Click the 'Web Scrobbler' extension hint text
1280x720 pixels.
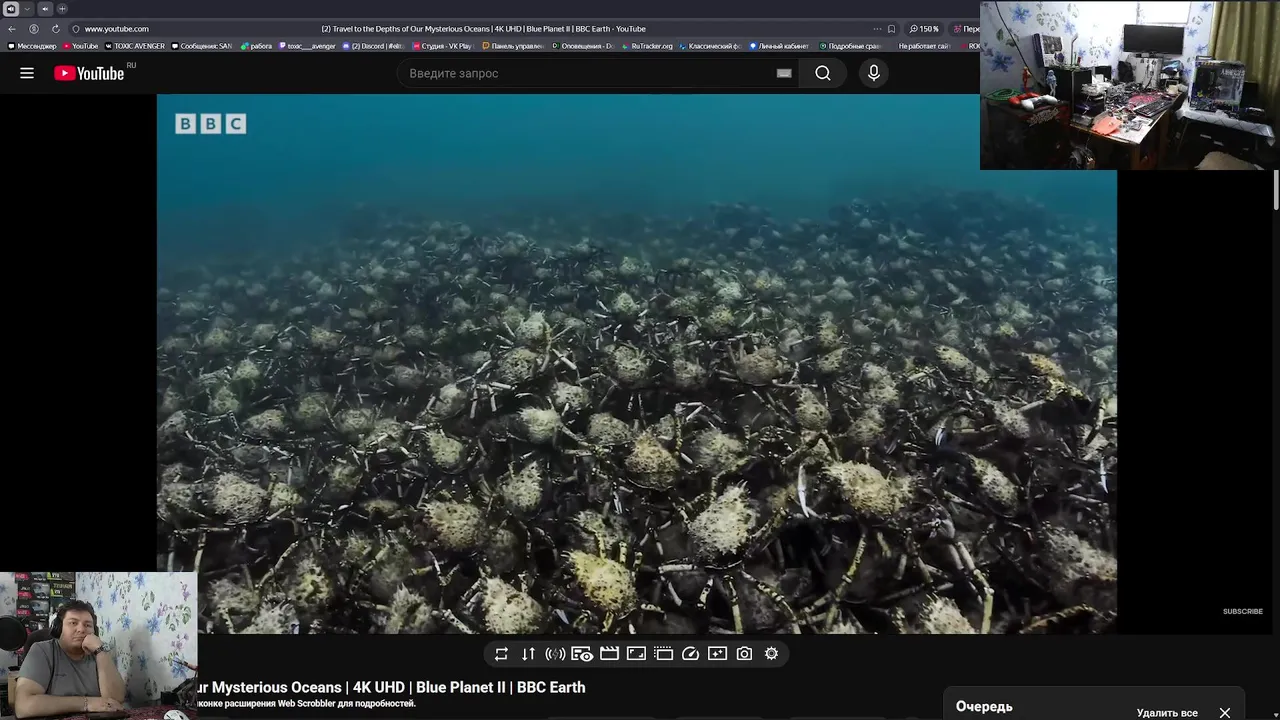(x=306, y=704)
